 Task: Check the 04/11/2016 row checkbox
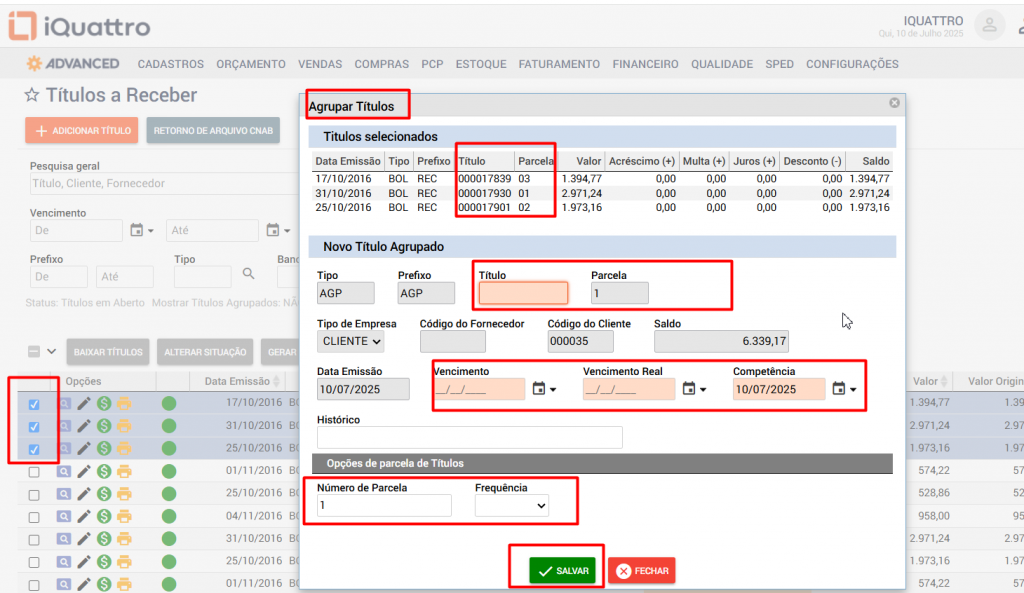34,517
